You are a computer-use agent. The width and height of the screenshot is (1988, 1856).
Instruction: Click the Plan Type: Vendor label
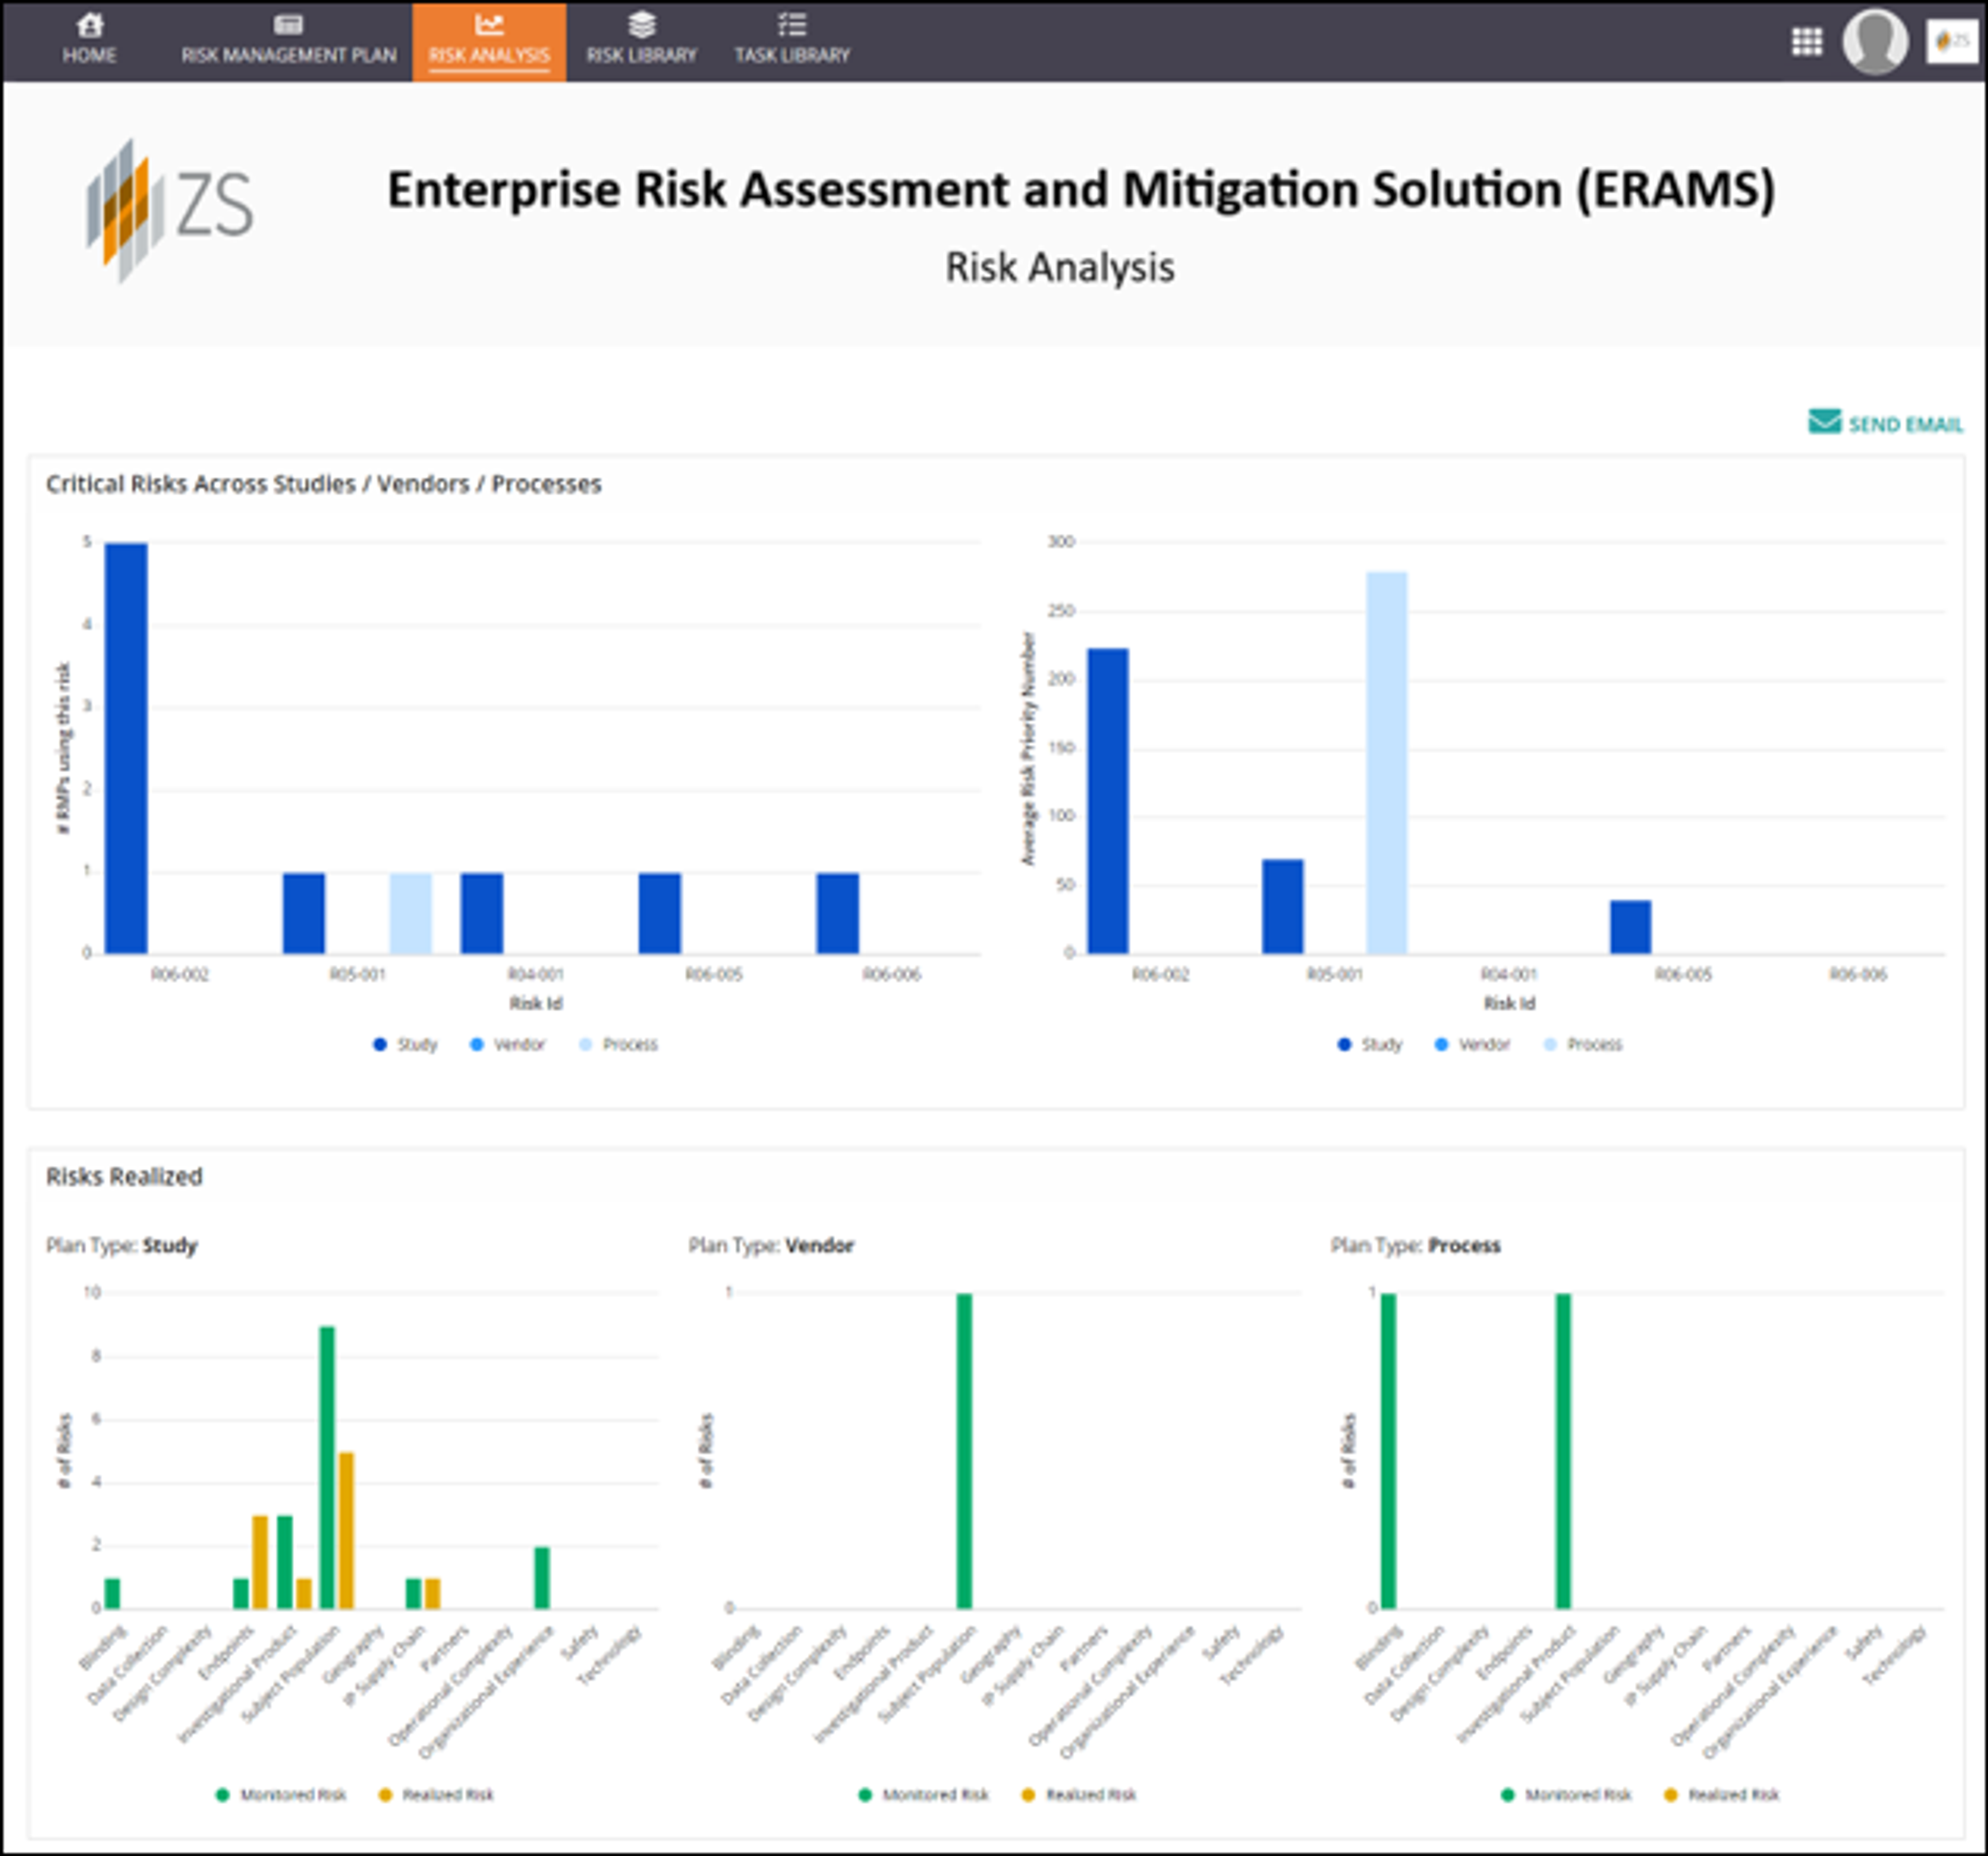click(771, 1246)
